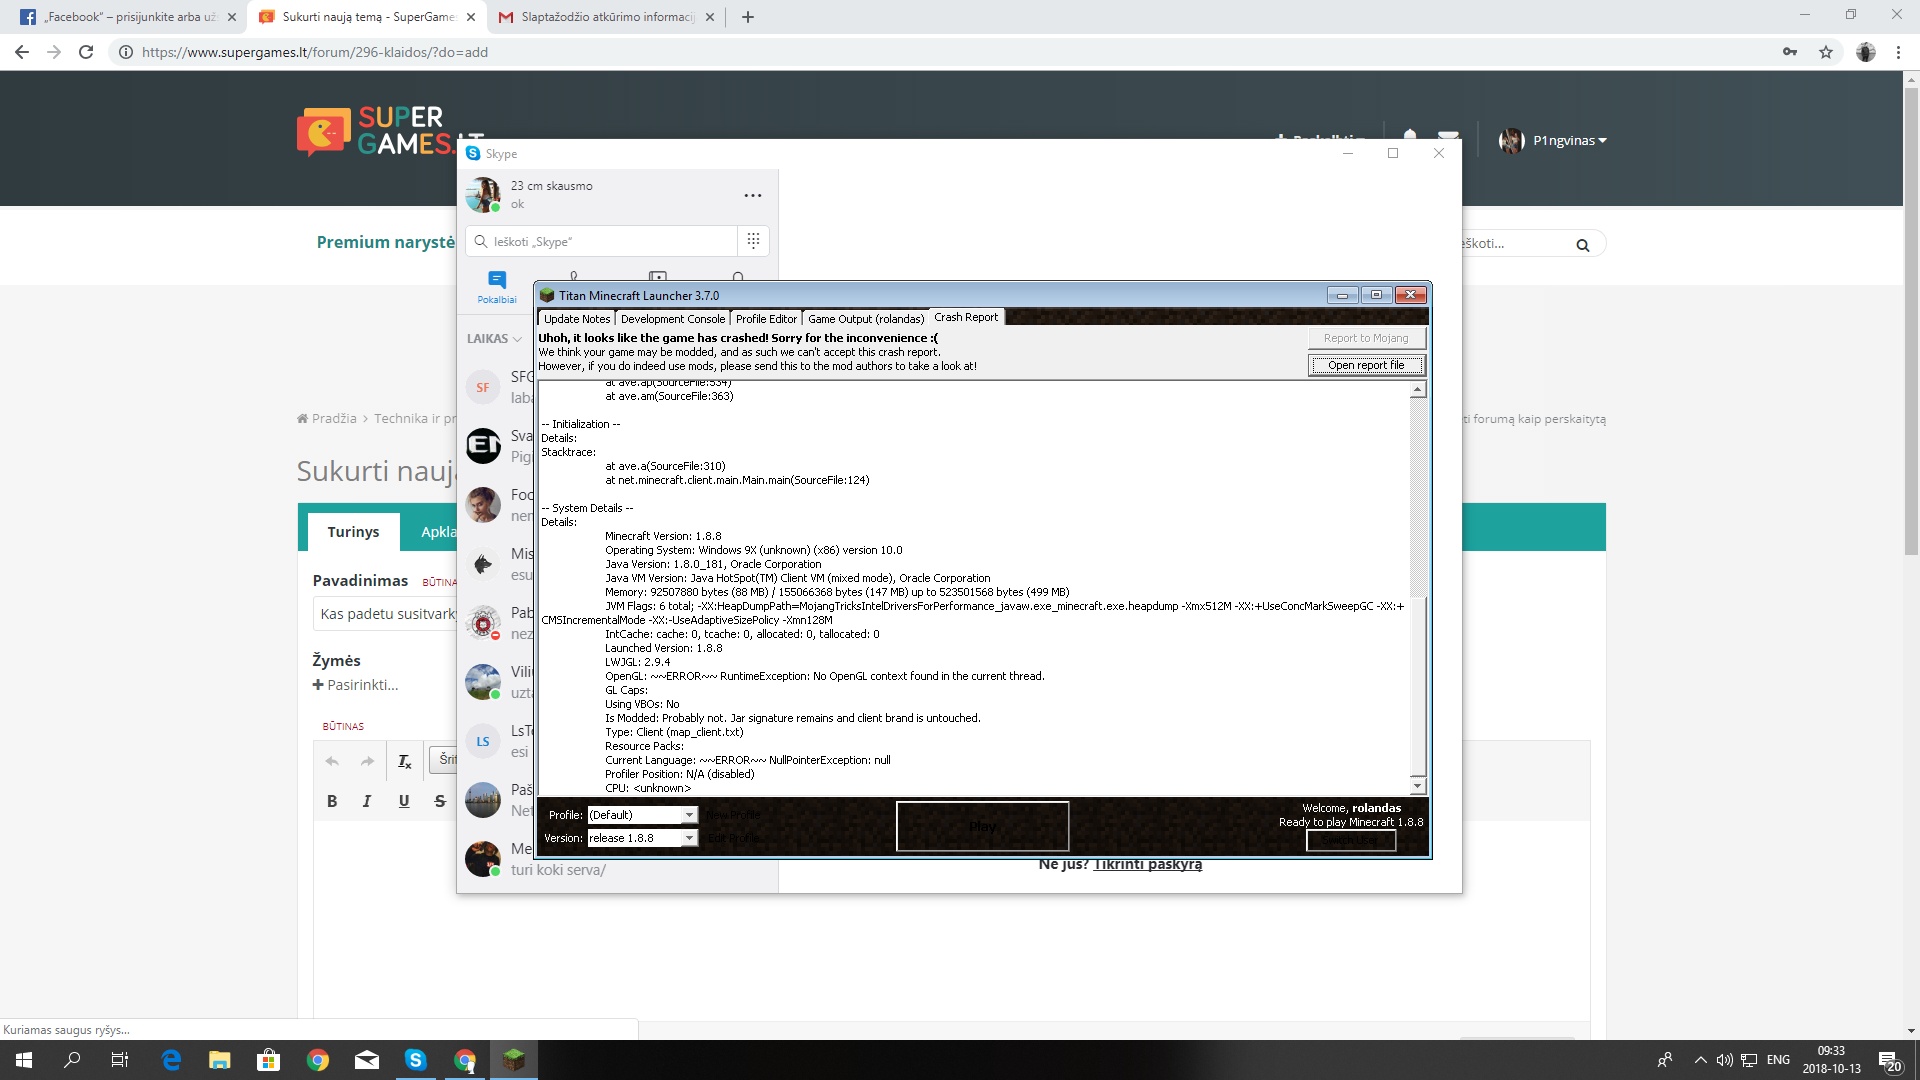Screen dimensions: 1920x1080
Task: Open the Windows Start menu
Action: point(24,1060)
